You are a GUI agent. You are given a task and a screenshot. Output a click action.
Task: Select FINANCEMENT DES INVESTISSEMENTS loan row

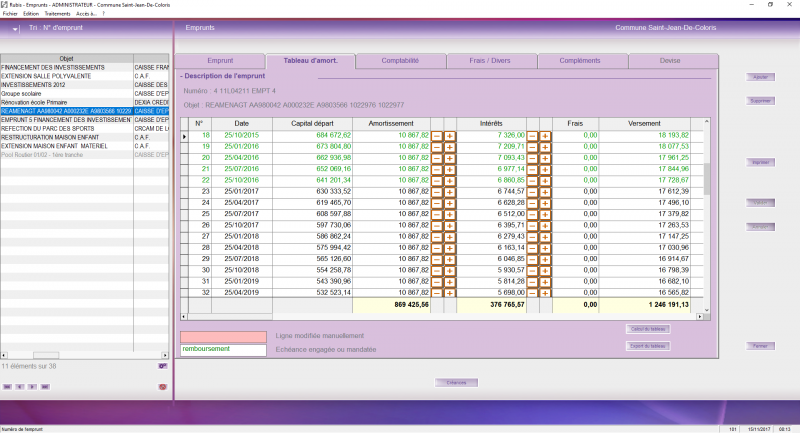click(x=84, y=67)
